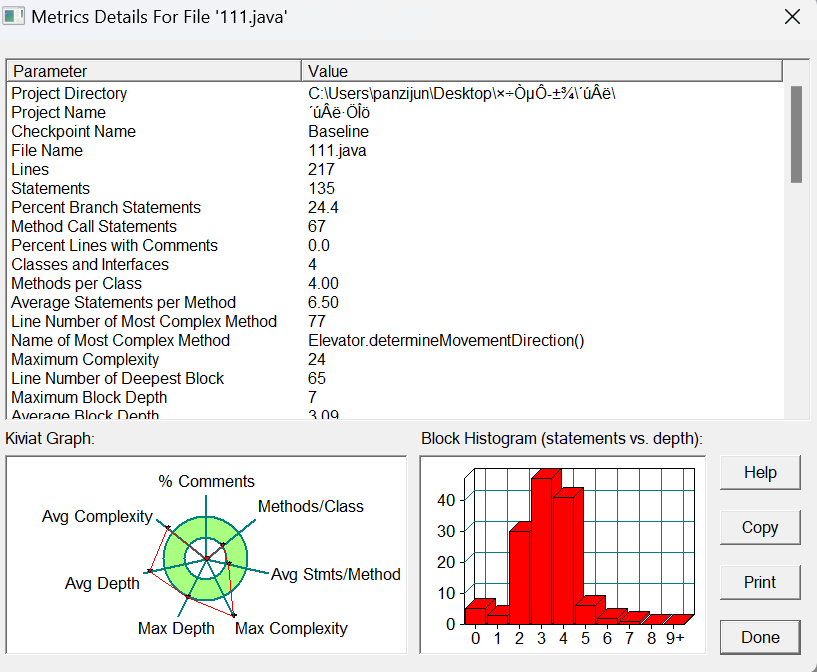Click the value 24.4

pyautogui.click(x=323, y=207)
